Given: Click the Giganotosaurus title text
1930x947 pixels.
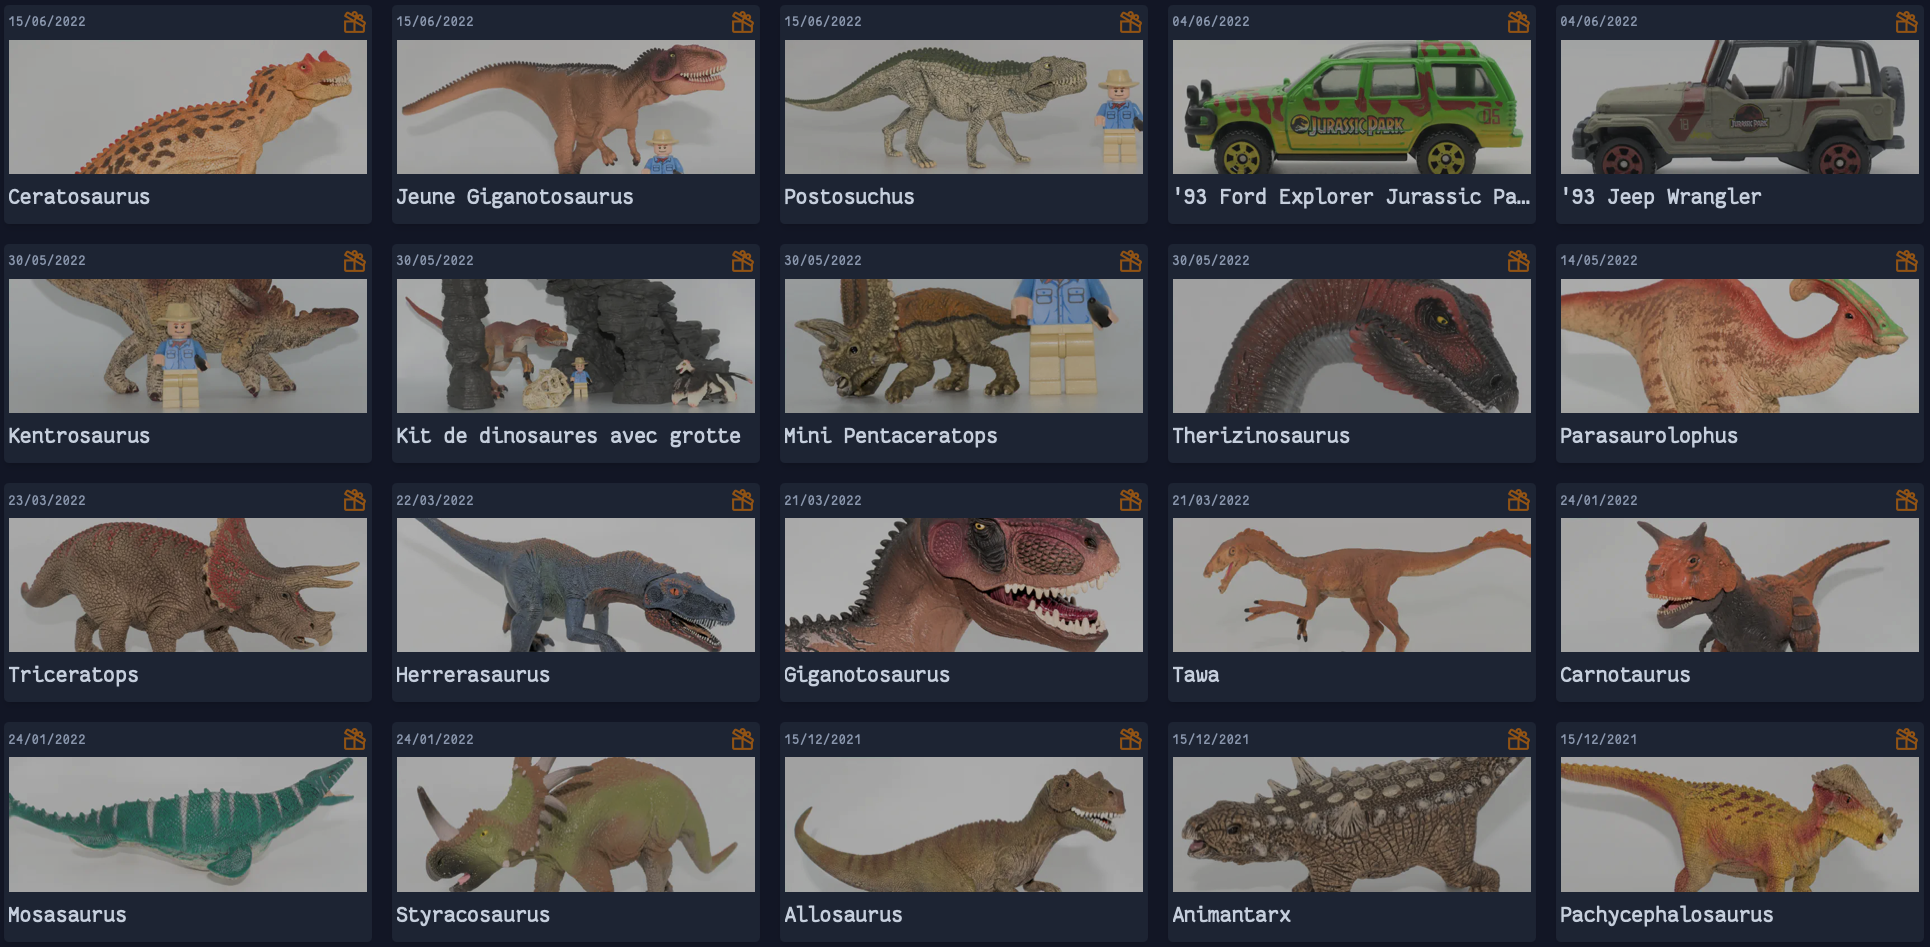Looking at the screenshot, I should tap(866, 675).
